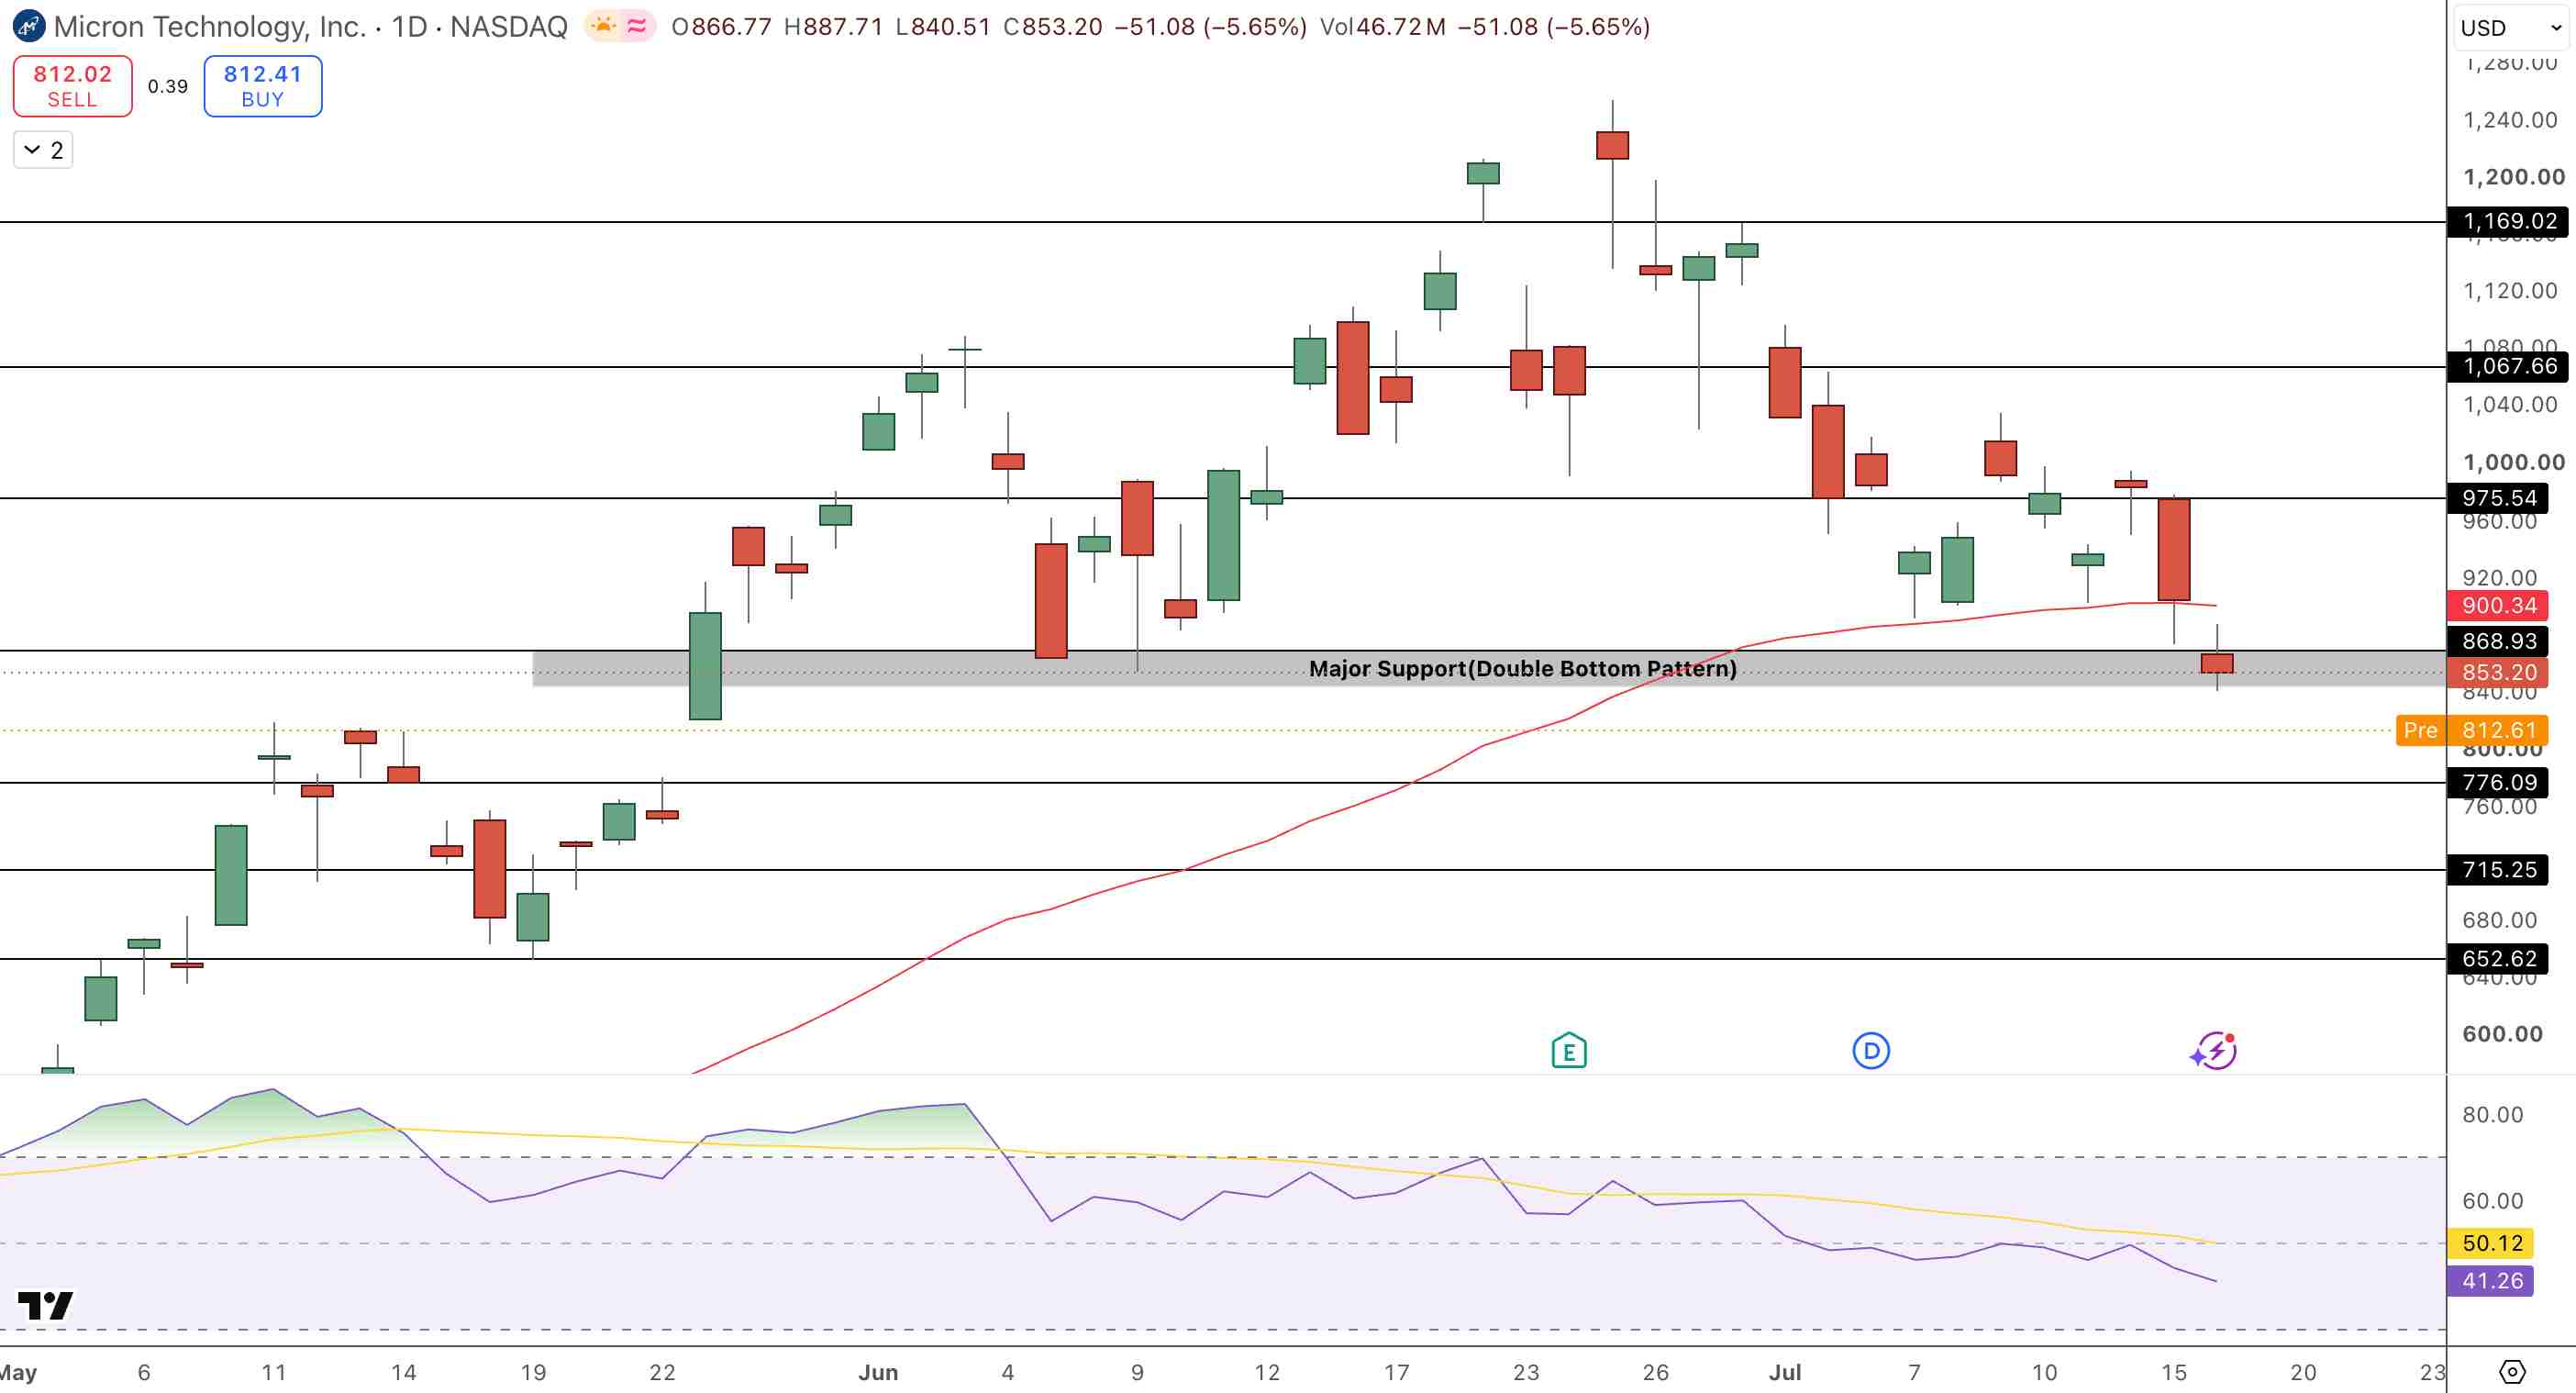
Task: Click the C853.20 close value in header
Action: coord(1053,26)
